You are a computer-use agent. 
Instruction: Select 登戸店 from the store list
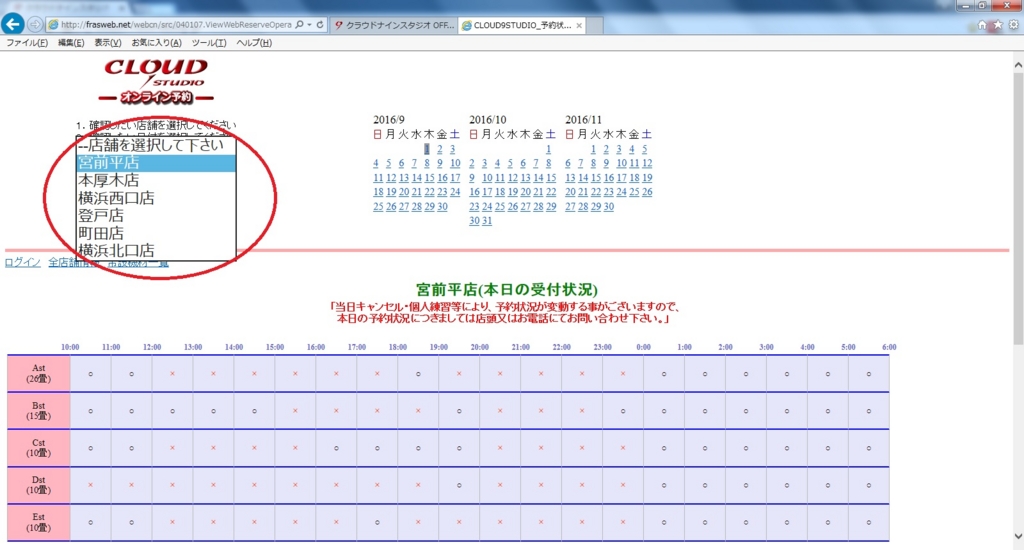[156, 216]
